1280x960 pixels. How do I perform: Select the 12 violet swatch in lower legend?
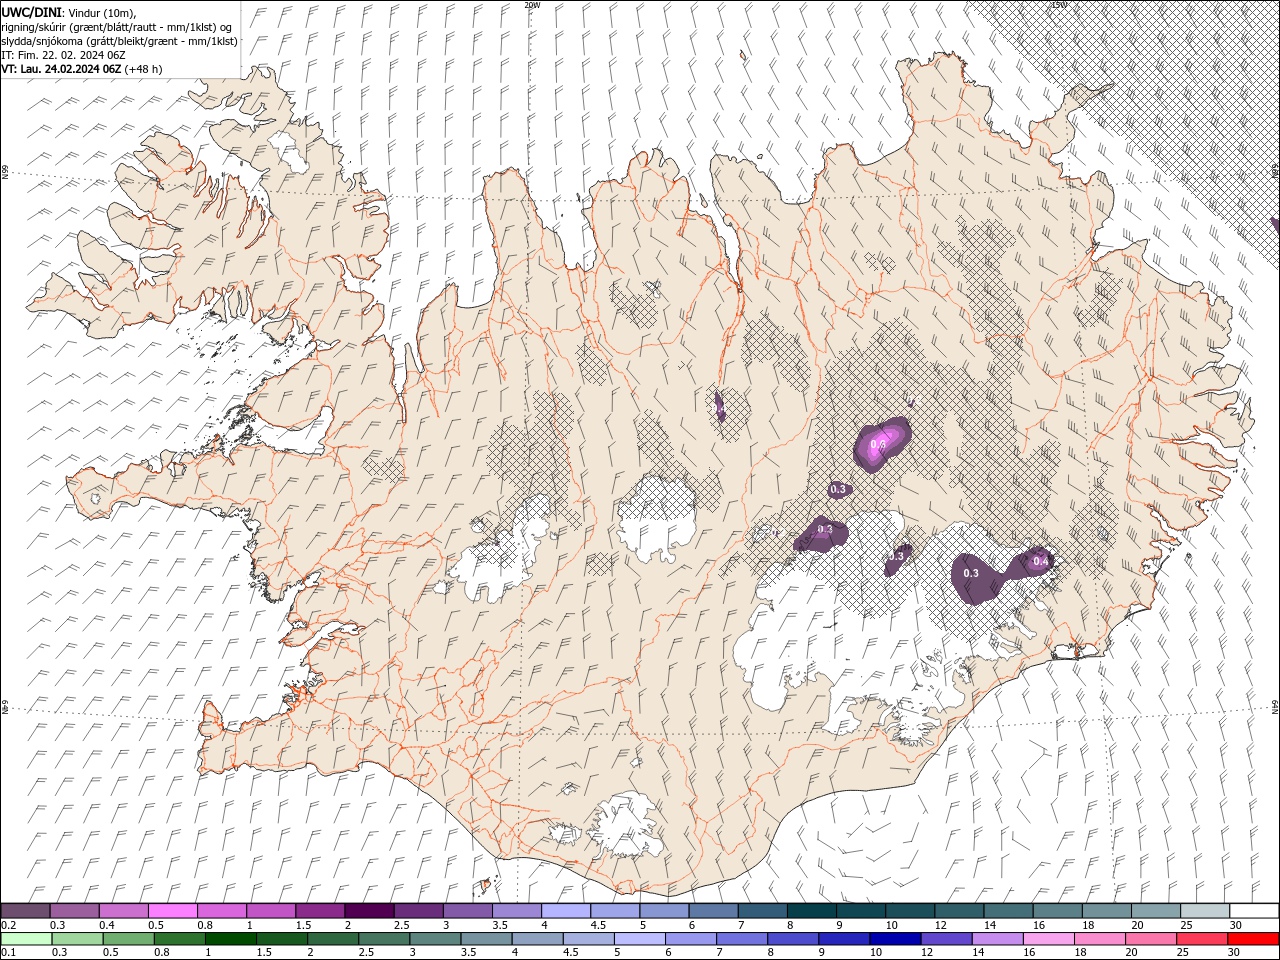pos(947,939)
